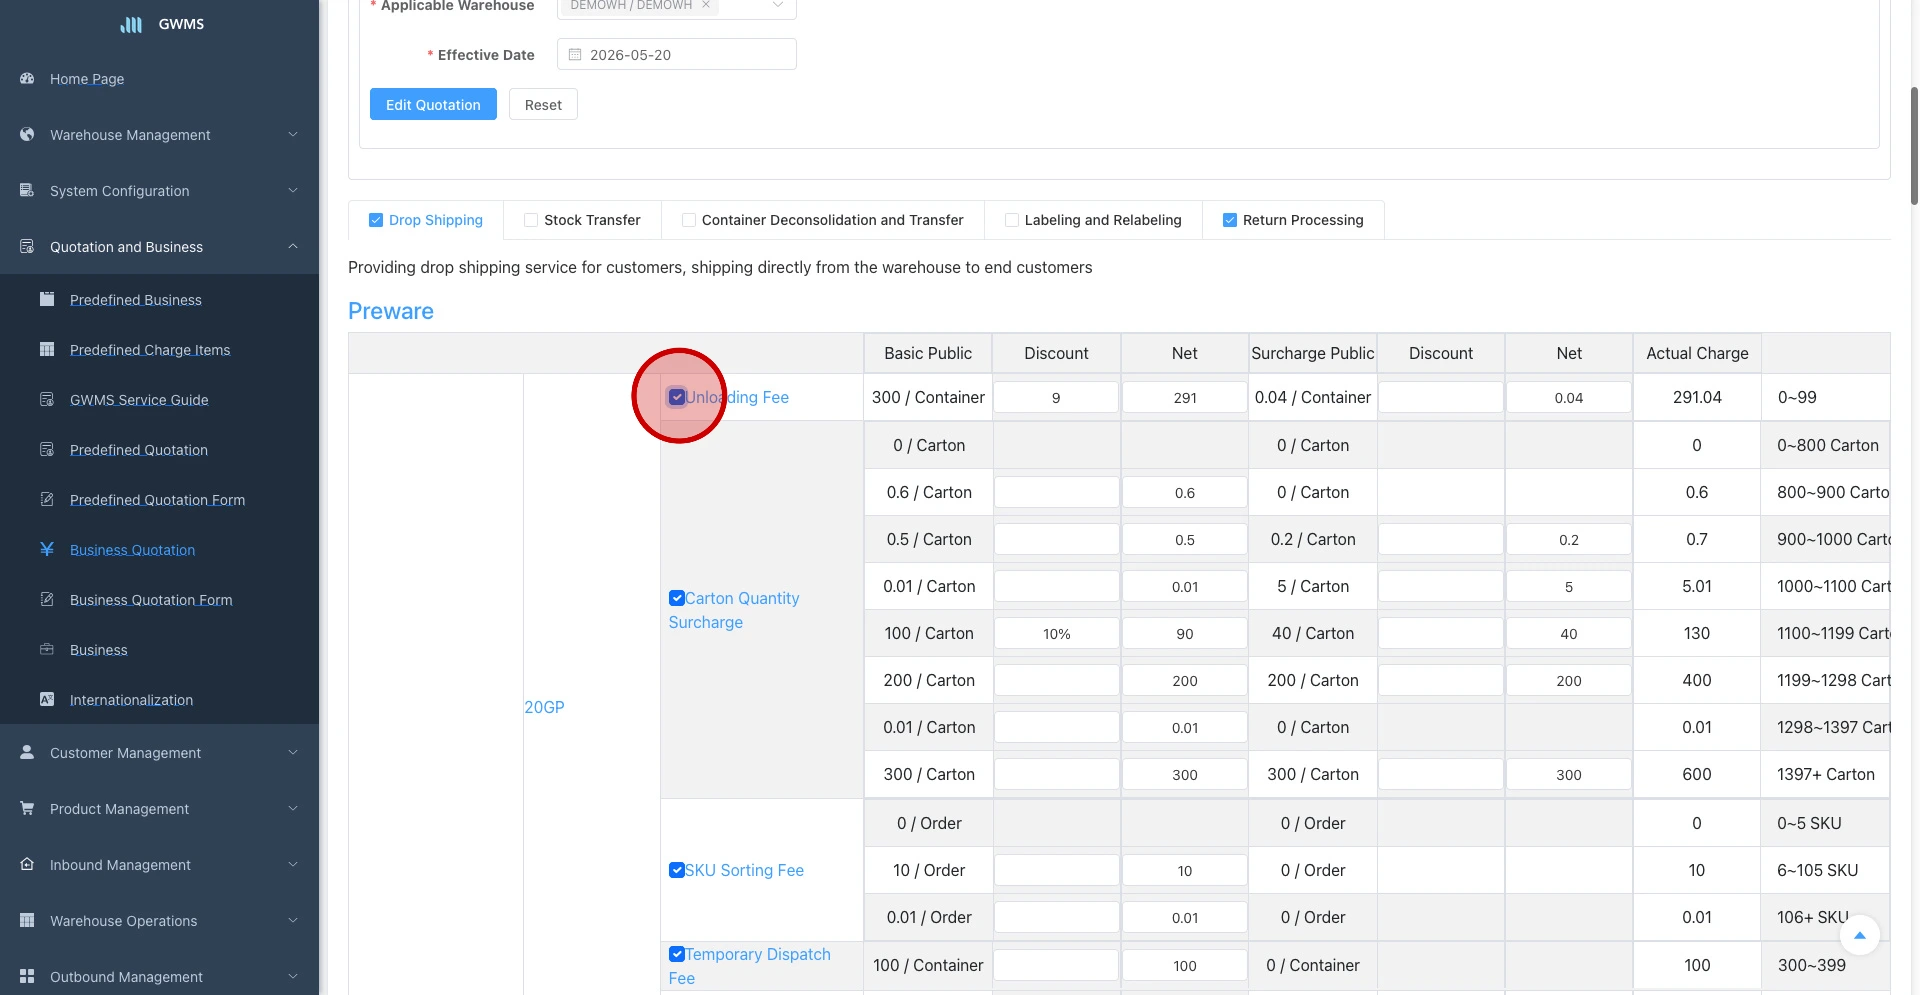Expand the Warehouse Management menu chevron
Screen dimensions: 1920x995
293,134
